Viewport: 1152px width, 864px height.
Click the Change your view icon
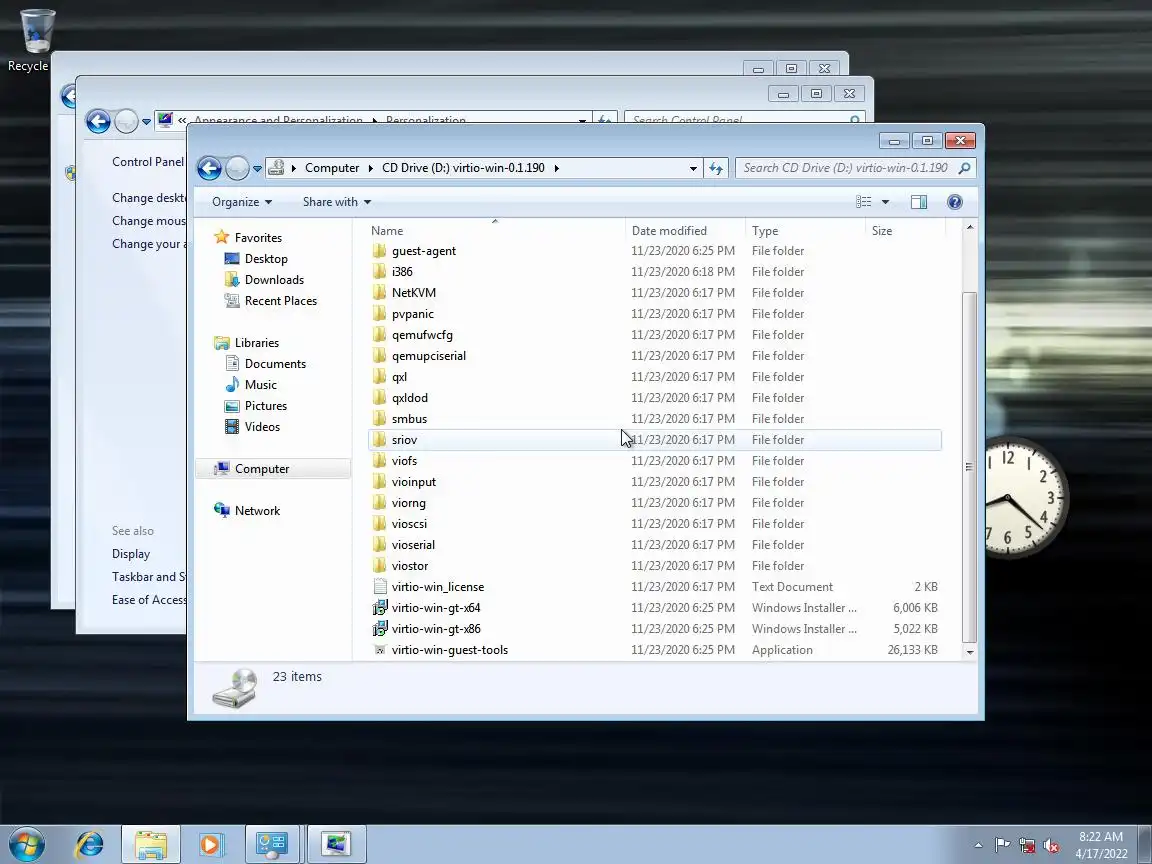point(863,202)
